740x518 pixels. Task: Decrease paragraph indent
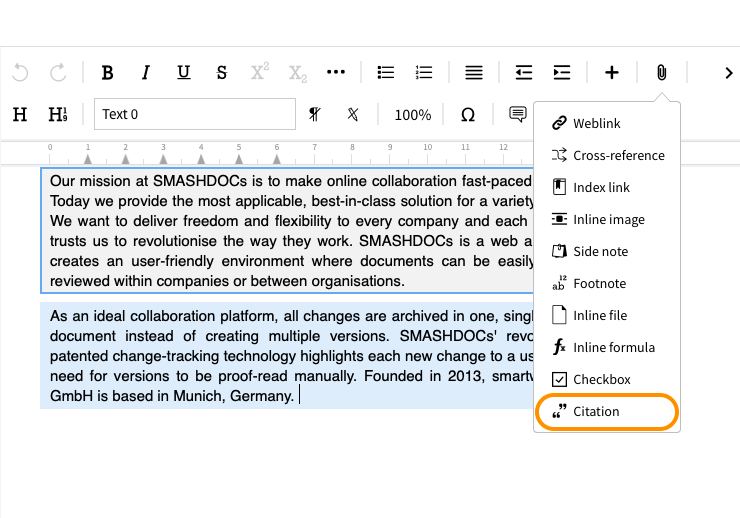point(524,72)
